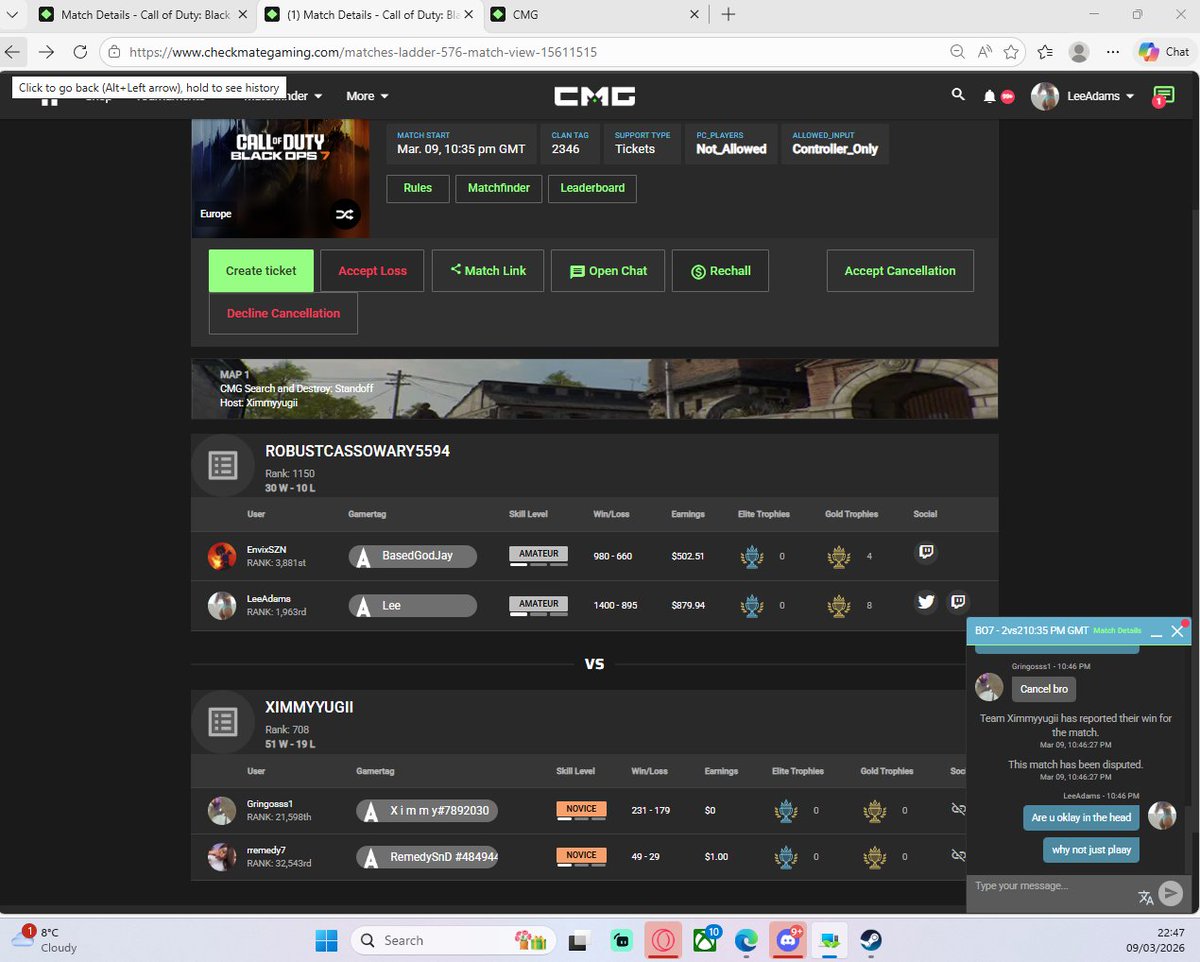Image resolution: width=1200 pixels, height=962 pixels.
Task: Click the Match Details link in chat header
Action: [x=1117, y=631]
